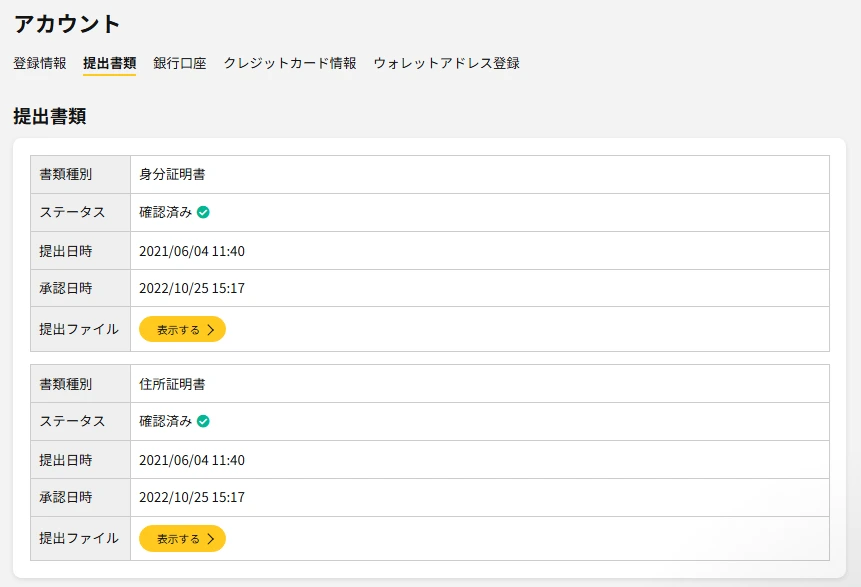Click green check icon in 住所証明書 status
The height and width of the screenshot is (587, 861).
(x=203, y=422)
